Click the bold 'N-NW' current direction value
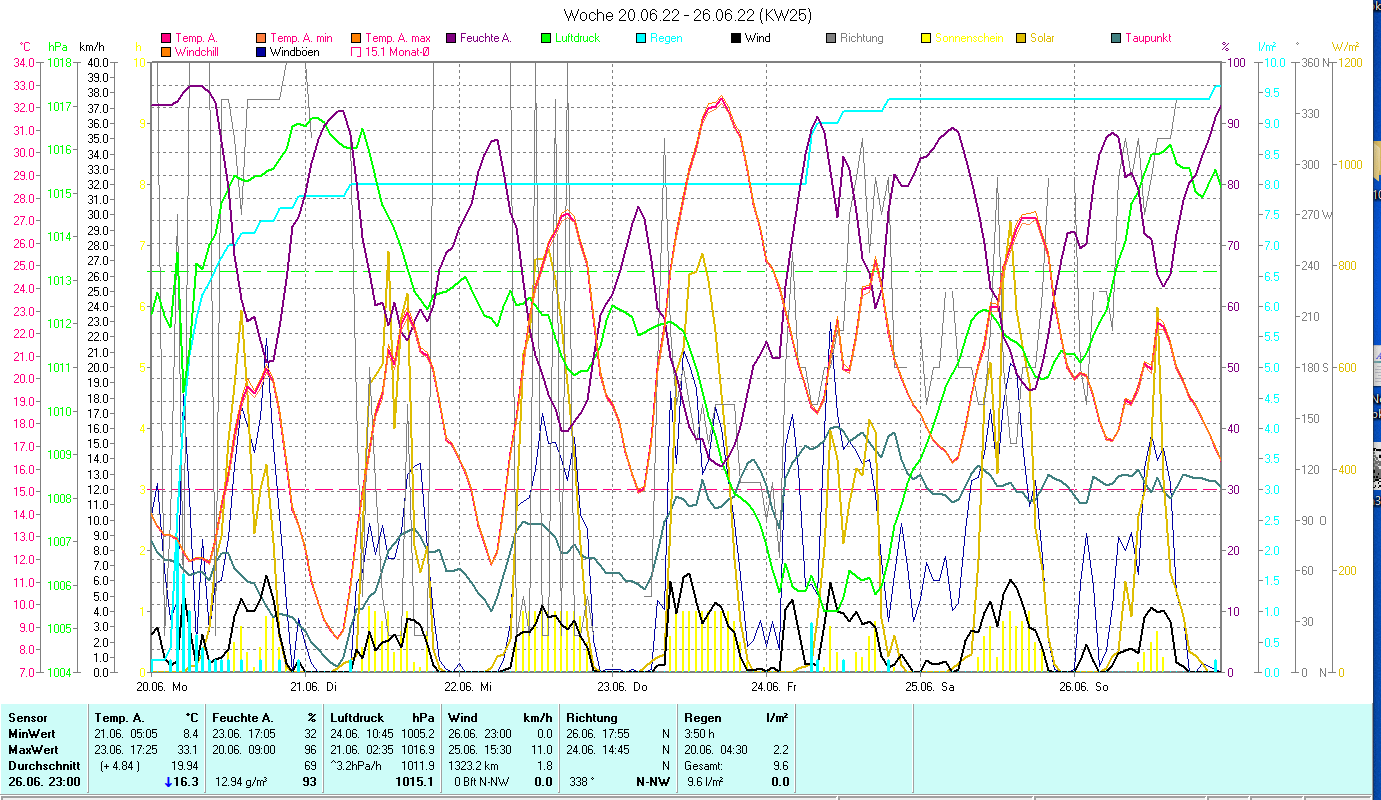Screen dimensions: 1381x800 tap(651, 782)
